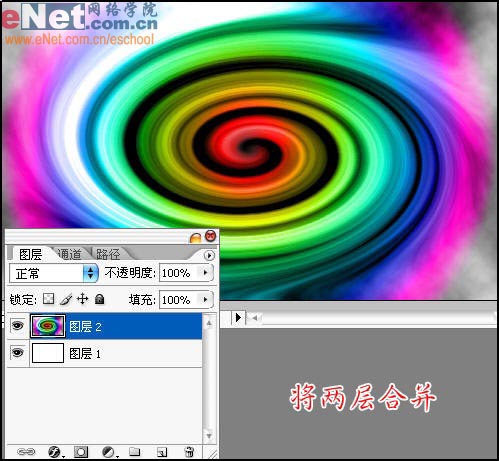Click the link layers icon
The image size is (499, 461).
click(26, 452)
